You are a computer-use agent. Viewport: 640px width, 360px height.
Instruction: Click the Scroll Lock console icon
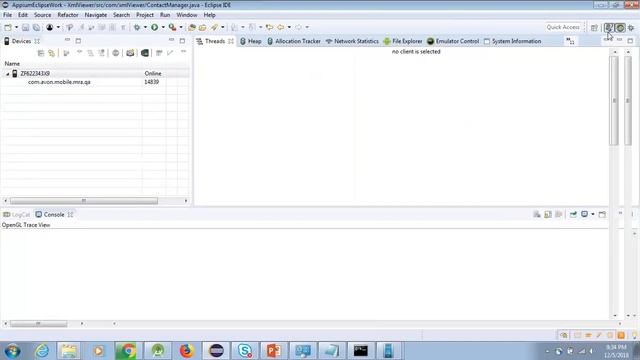coord(548,214)
